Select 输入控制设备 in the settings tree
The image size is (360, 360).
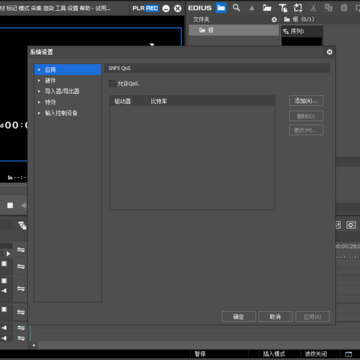pos(61,113)
